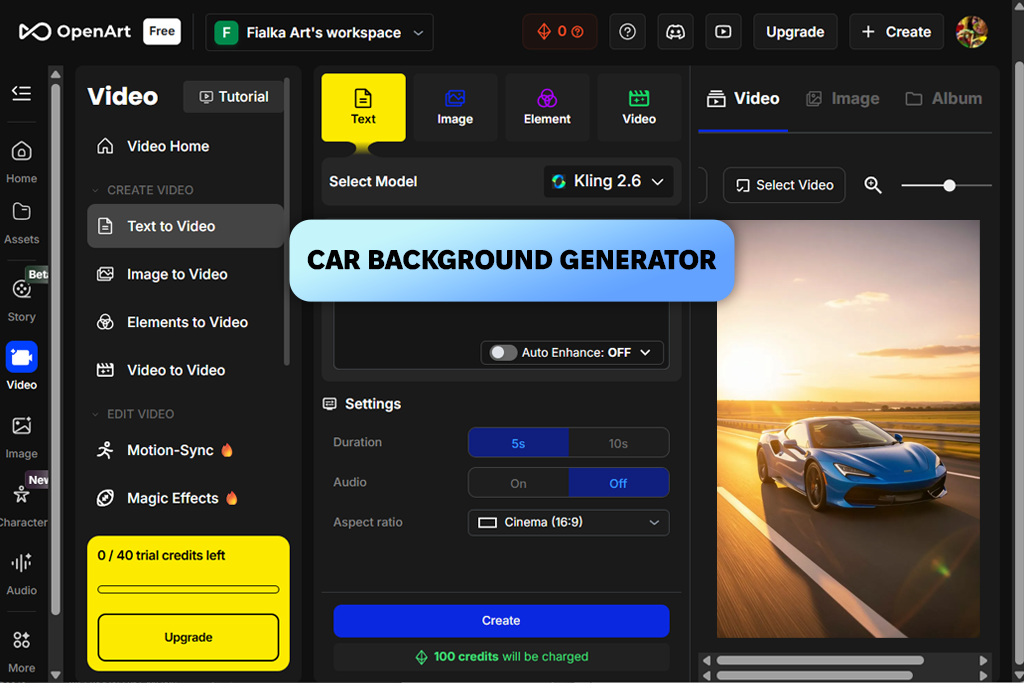Select Video to Video
This screenshot has width=1024, height=683.
coord(185,370)
